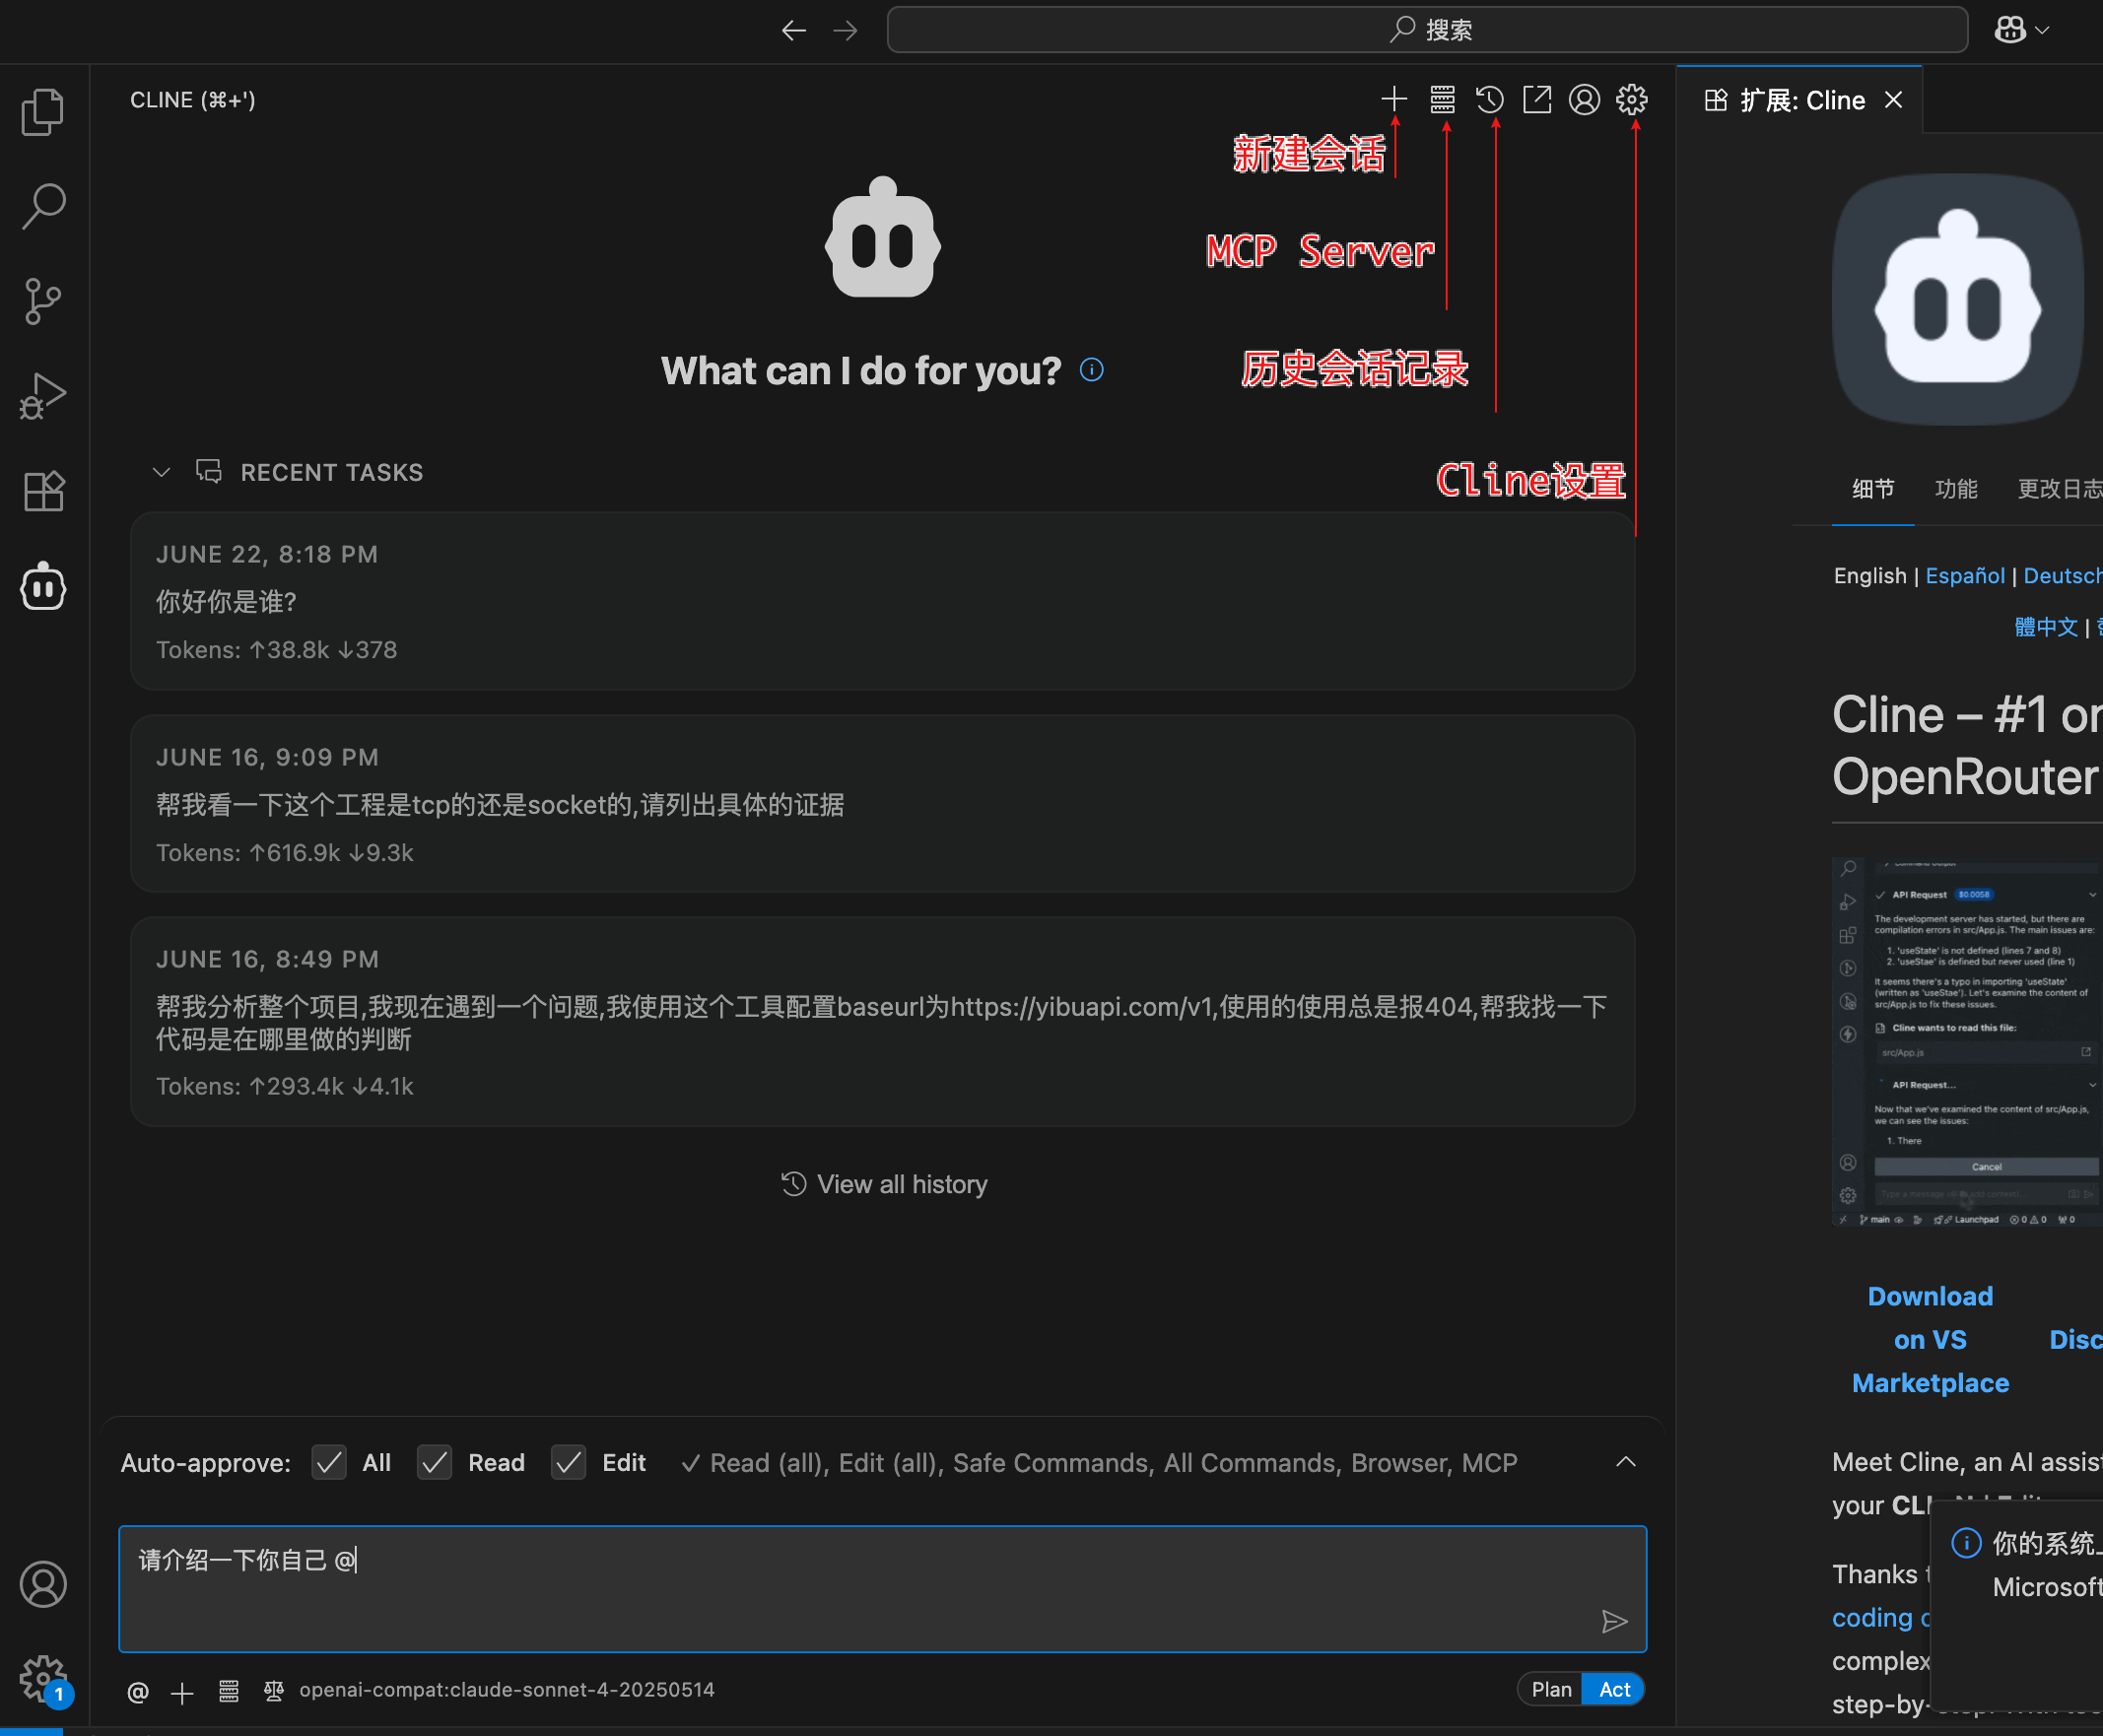Screen dimensions: 2103x1736
Task: Start a new Cline session
Action: click(1395, 99)
